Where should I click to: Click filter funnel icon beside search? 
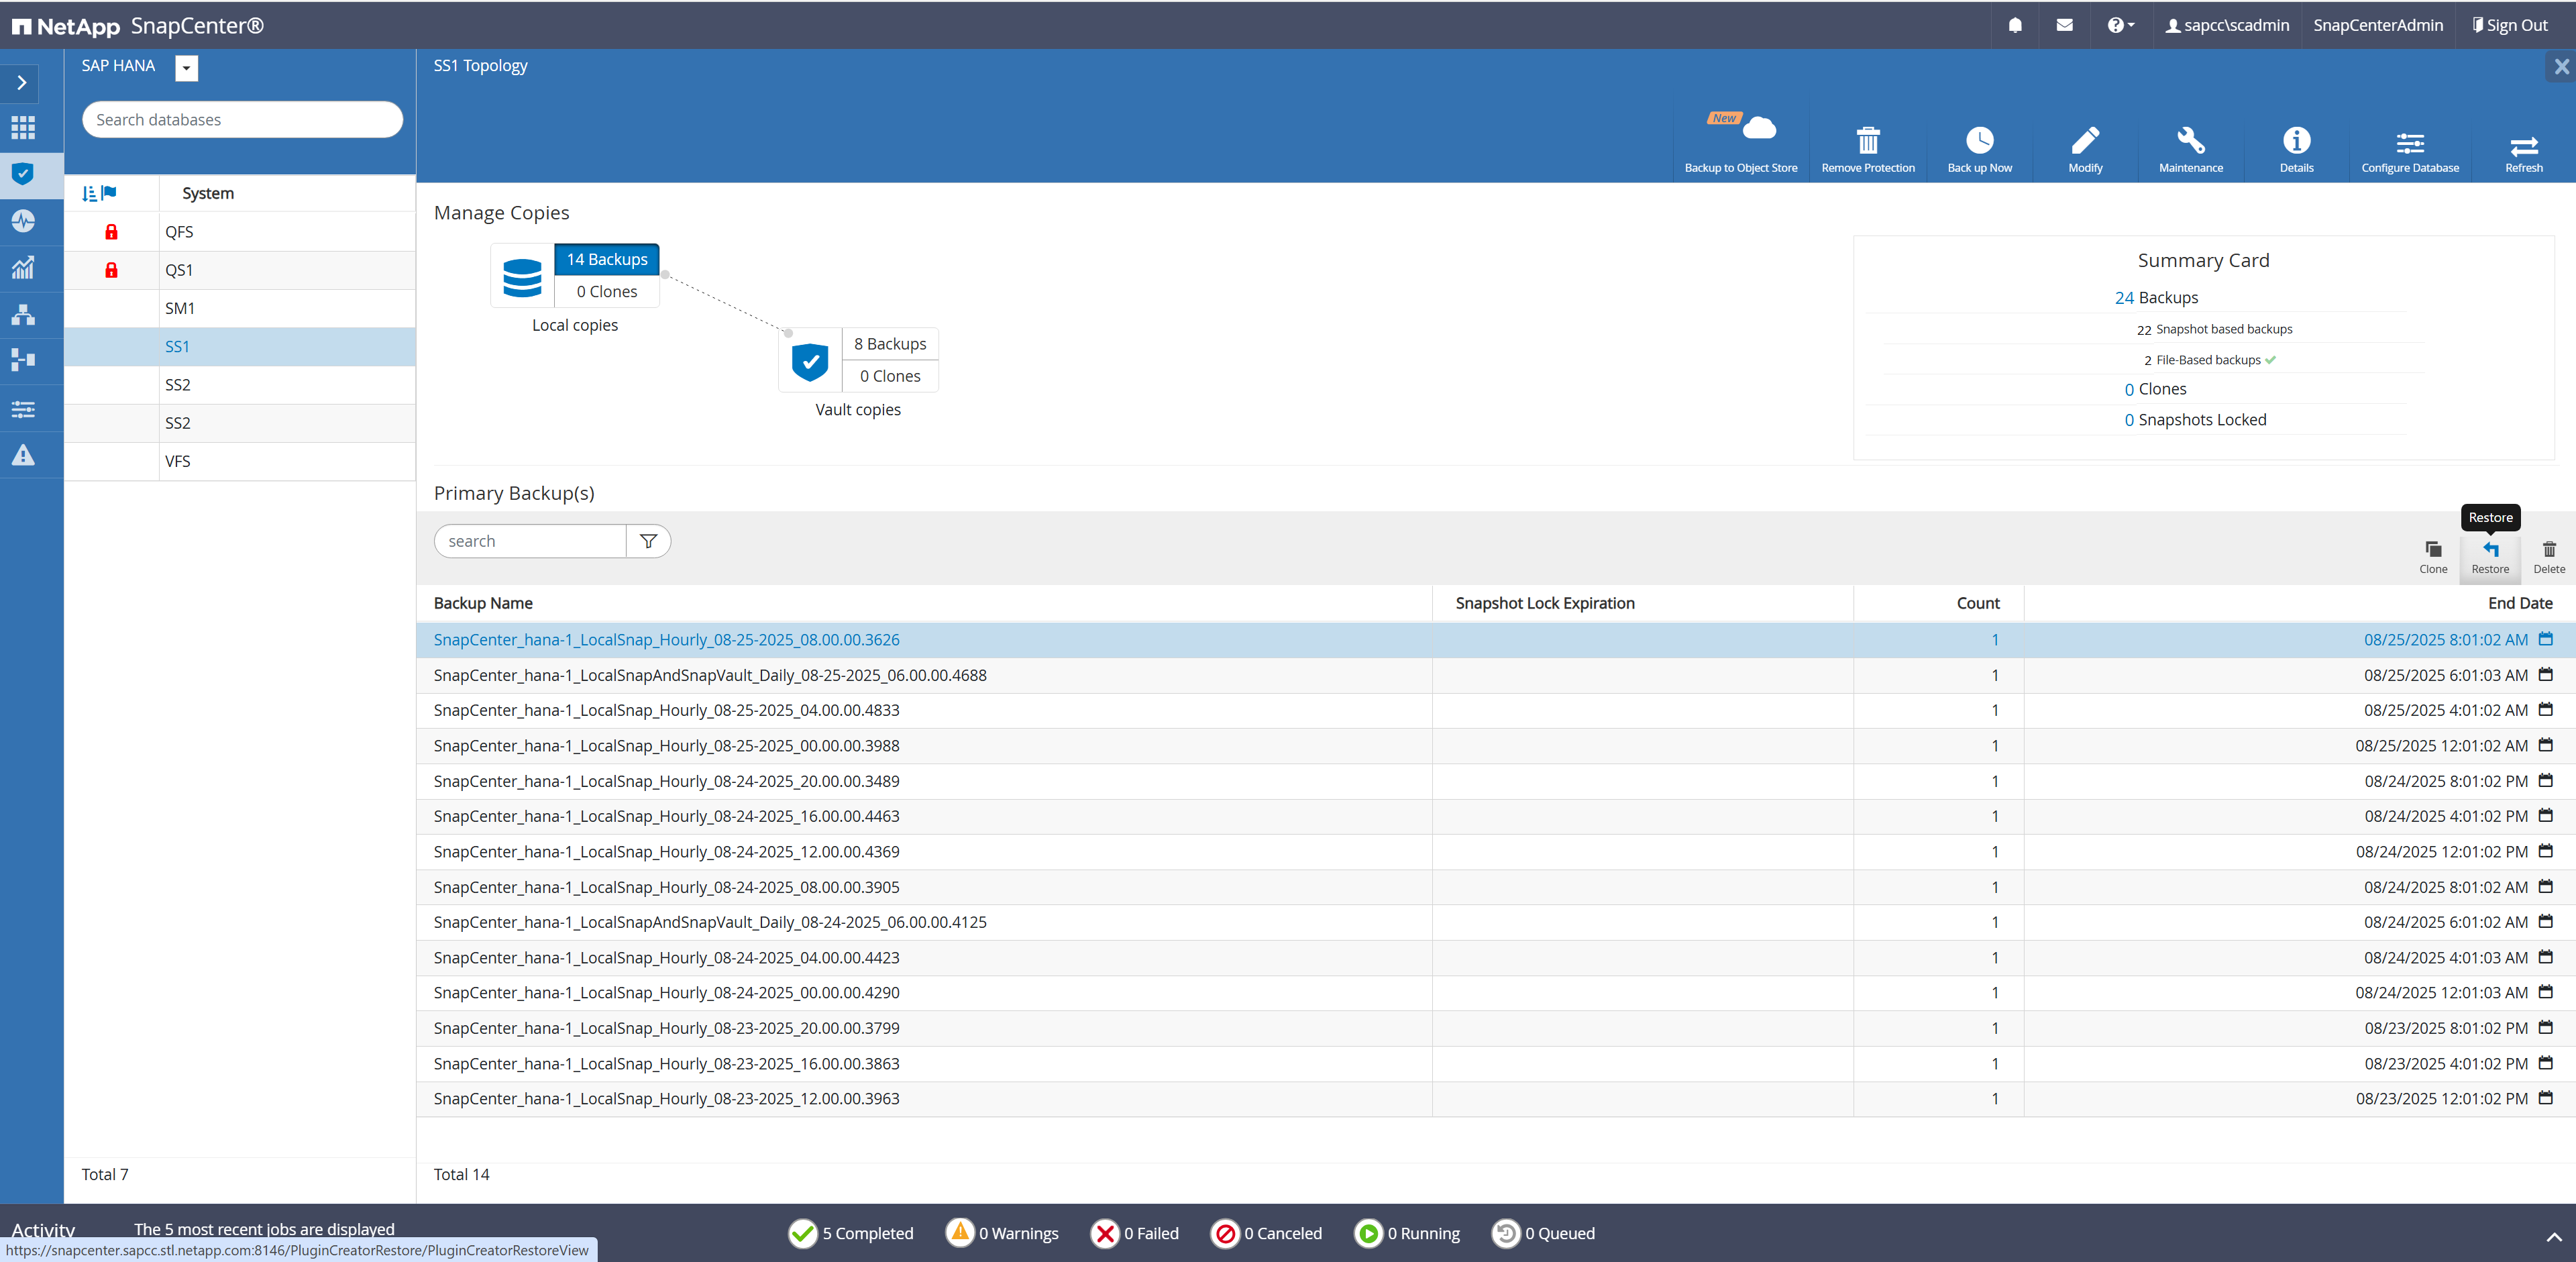[x=648, y=541]
